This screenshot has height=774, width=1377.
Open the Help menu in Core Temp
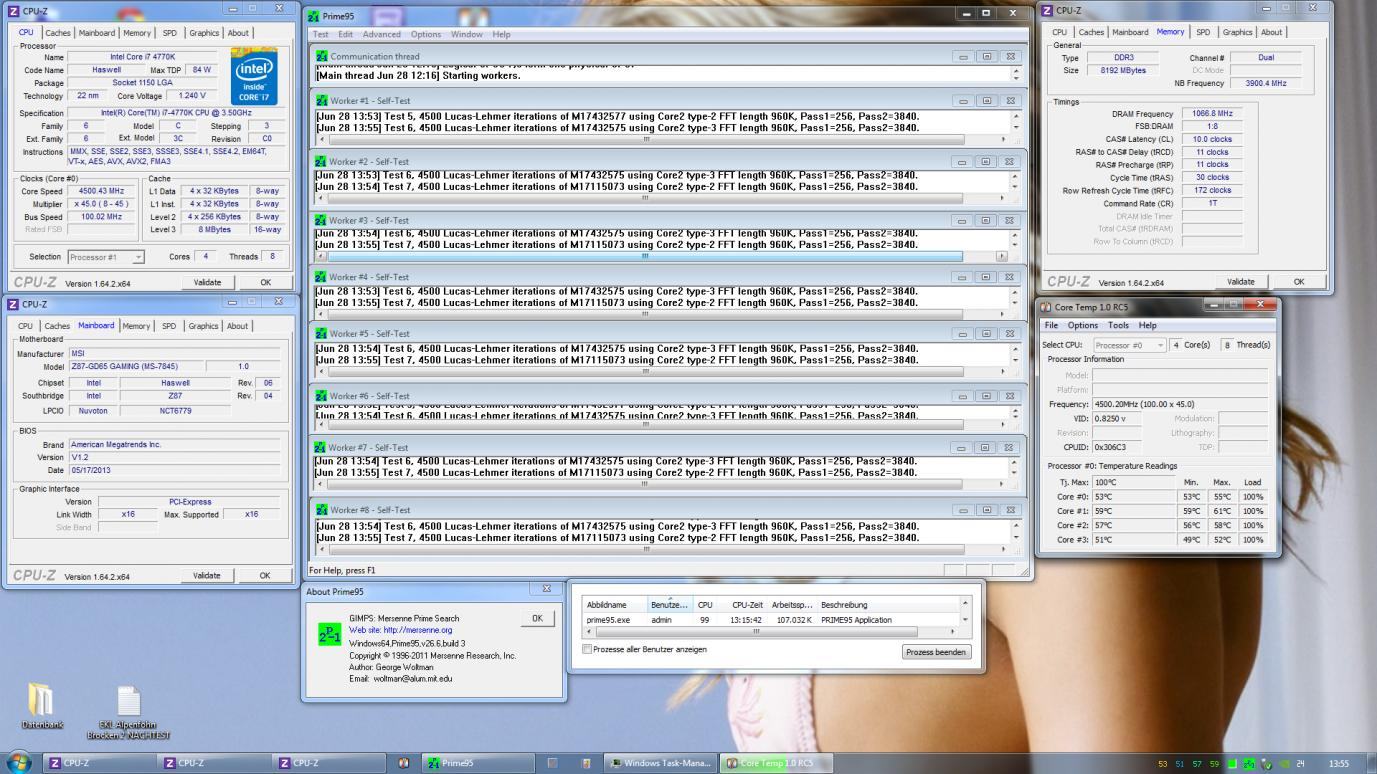click(x=1147, y=325)
